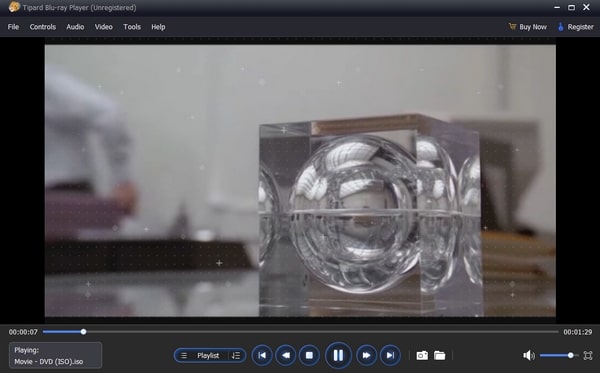600x373 pixels.
Task: Rewind the video
Action: pos(285,355)
